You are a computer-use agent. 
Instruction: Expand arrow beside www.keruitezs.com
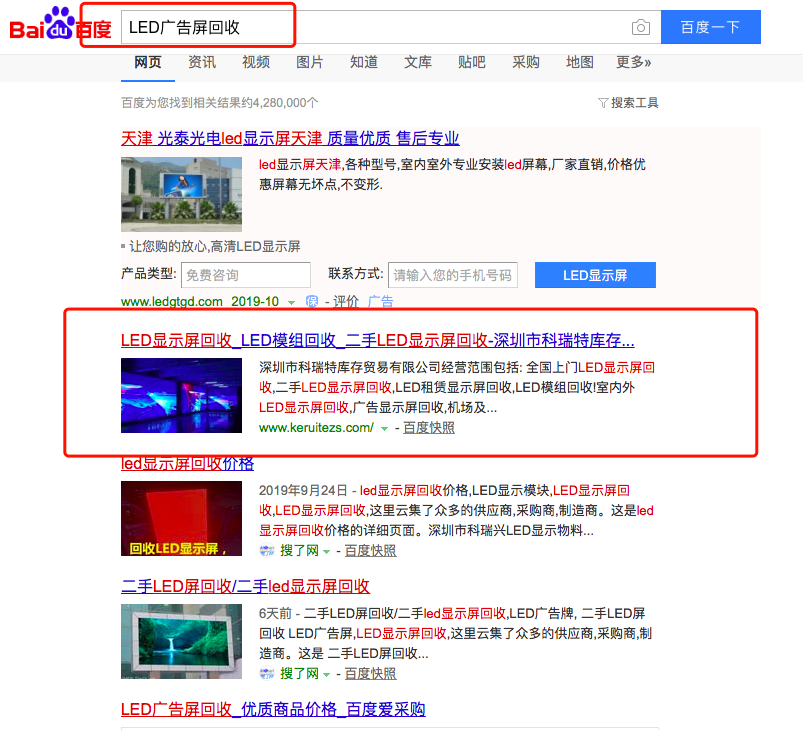[384, 429]
